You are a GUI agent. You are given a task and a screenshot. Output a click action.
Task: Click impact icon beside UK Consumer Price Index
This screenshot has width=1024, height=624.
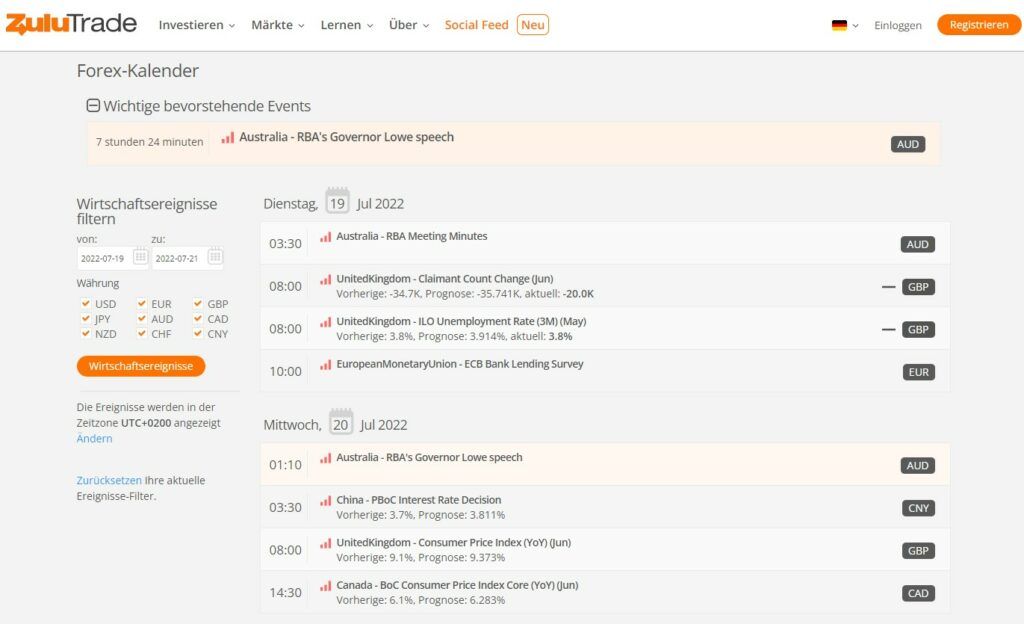325,543
